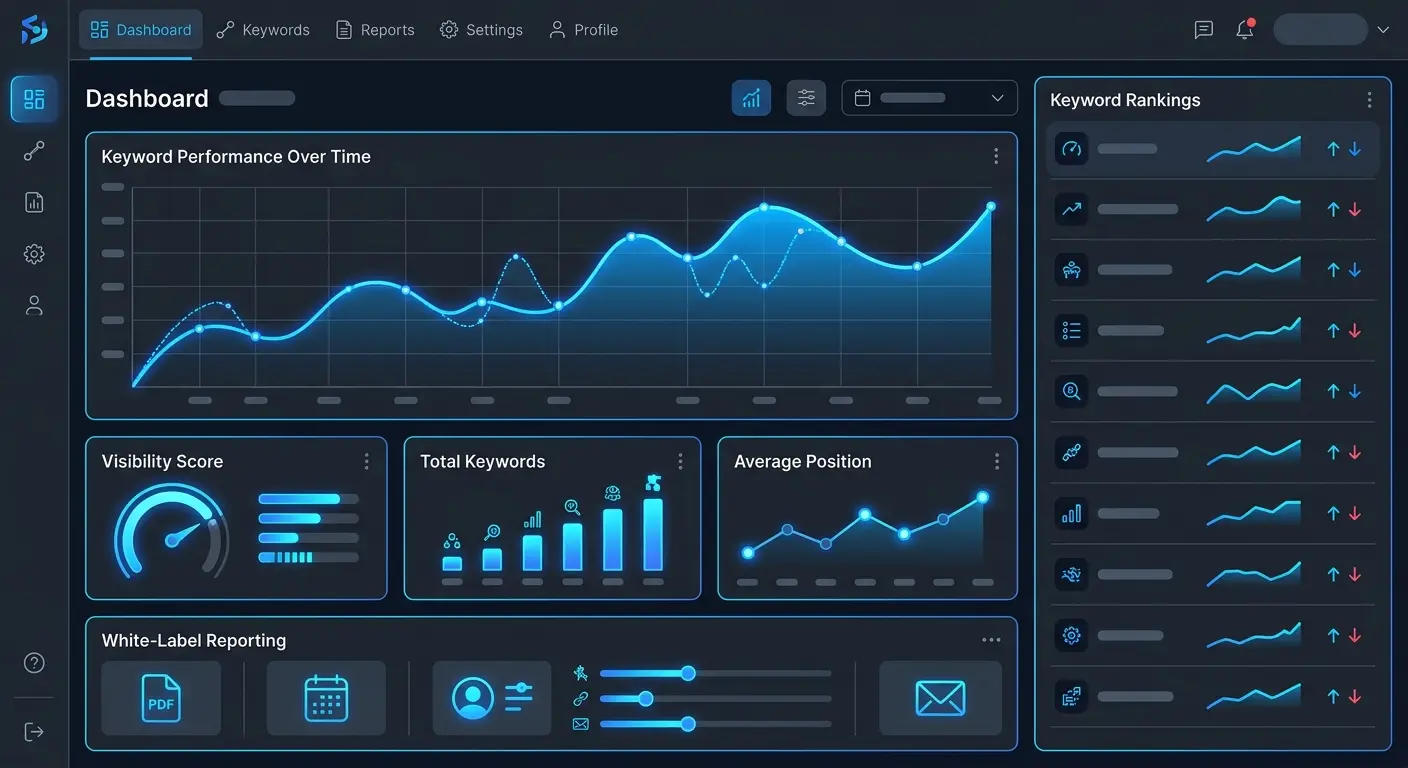
Task: Click the calendar schedule button in White-Label Reporting
Action: [326, 698]
